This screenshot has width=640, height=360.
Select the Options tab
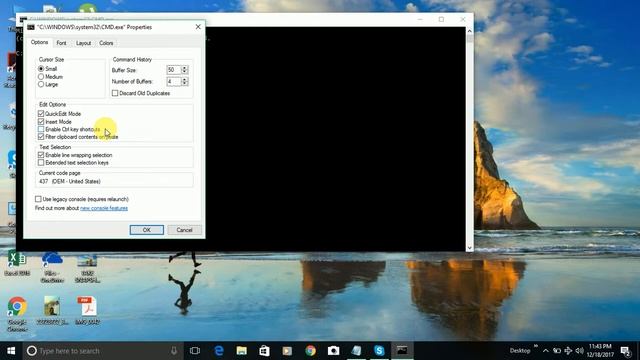click(40, 42)
